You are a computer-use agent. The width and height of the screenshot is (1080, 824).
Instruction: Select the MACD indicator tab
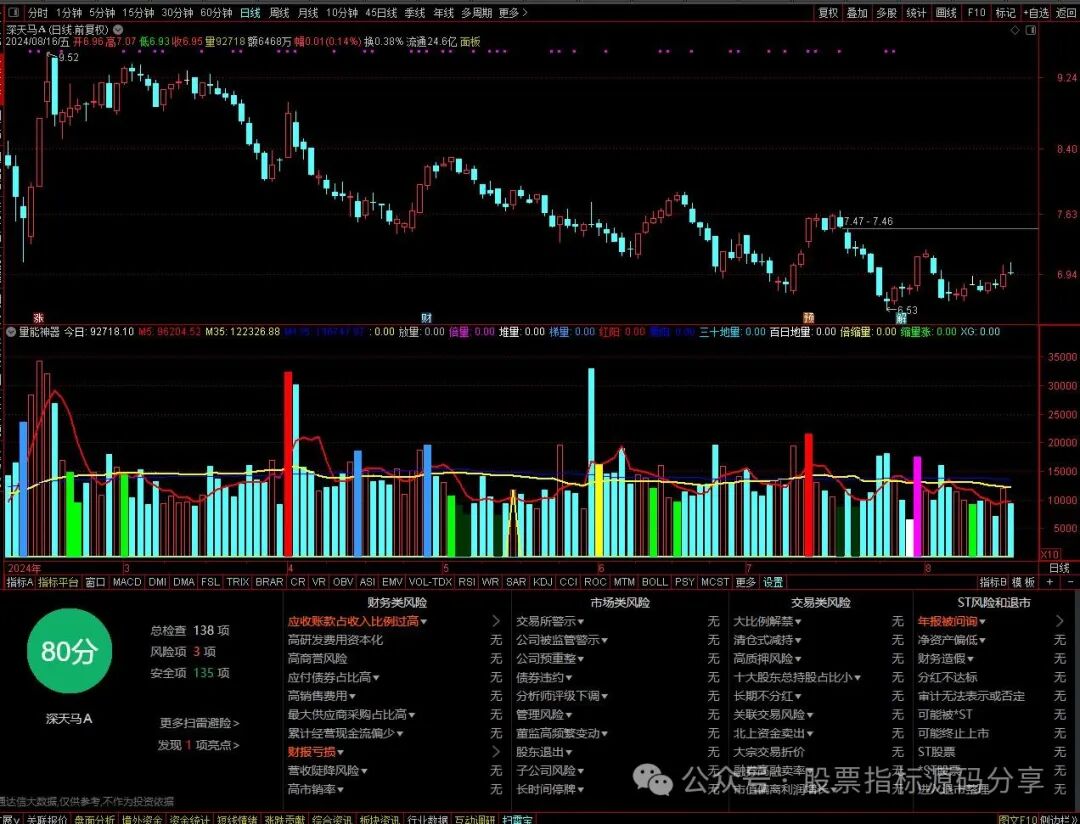[127, 582]
